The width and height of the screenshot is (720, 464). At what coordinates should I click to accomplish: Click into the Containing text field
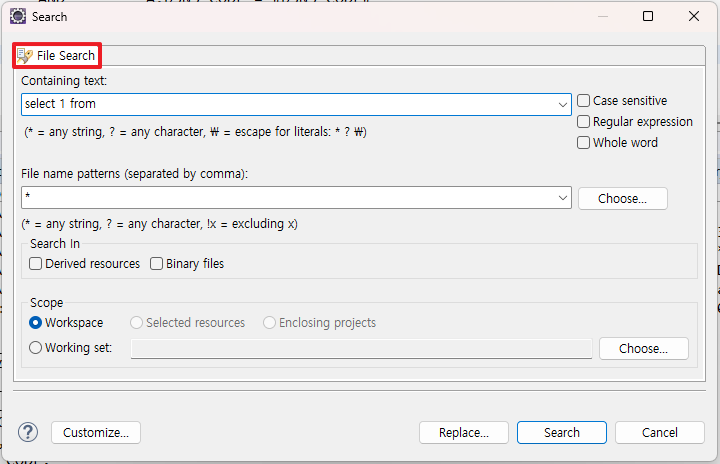pyautogui.click(x=290, y=104)
